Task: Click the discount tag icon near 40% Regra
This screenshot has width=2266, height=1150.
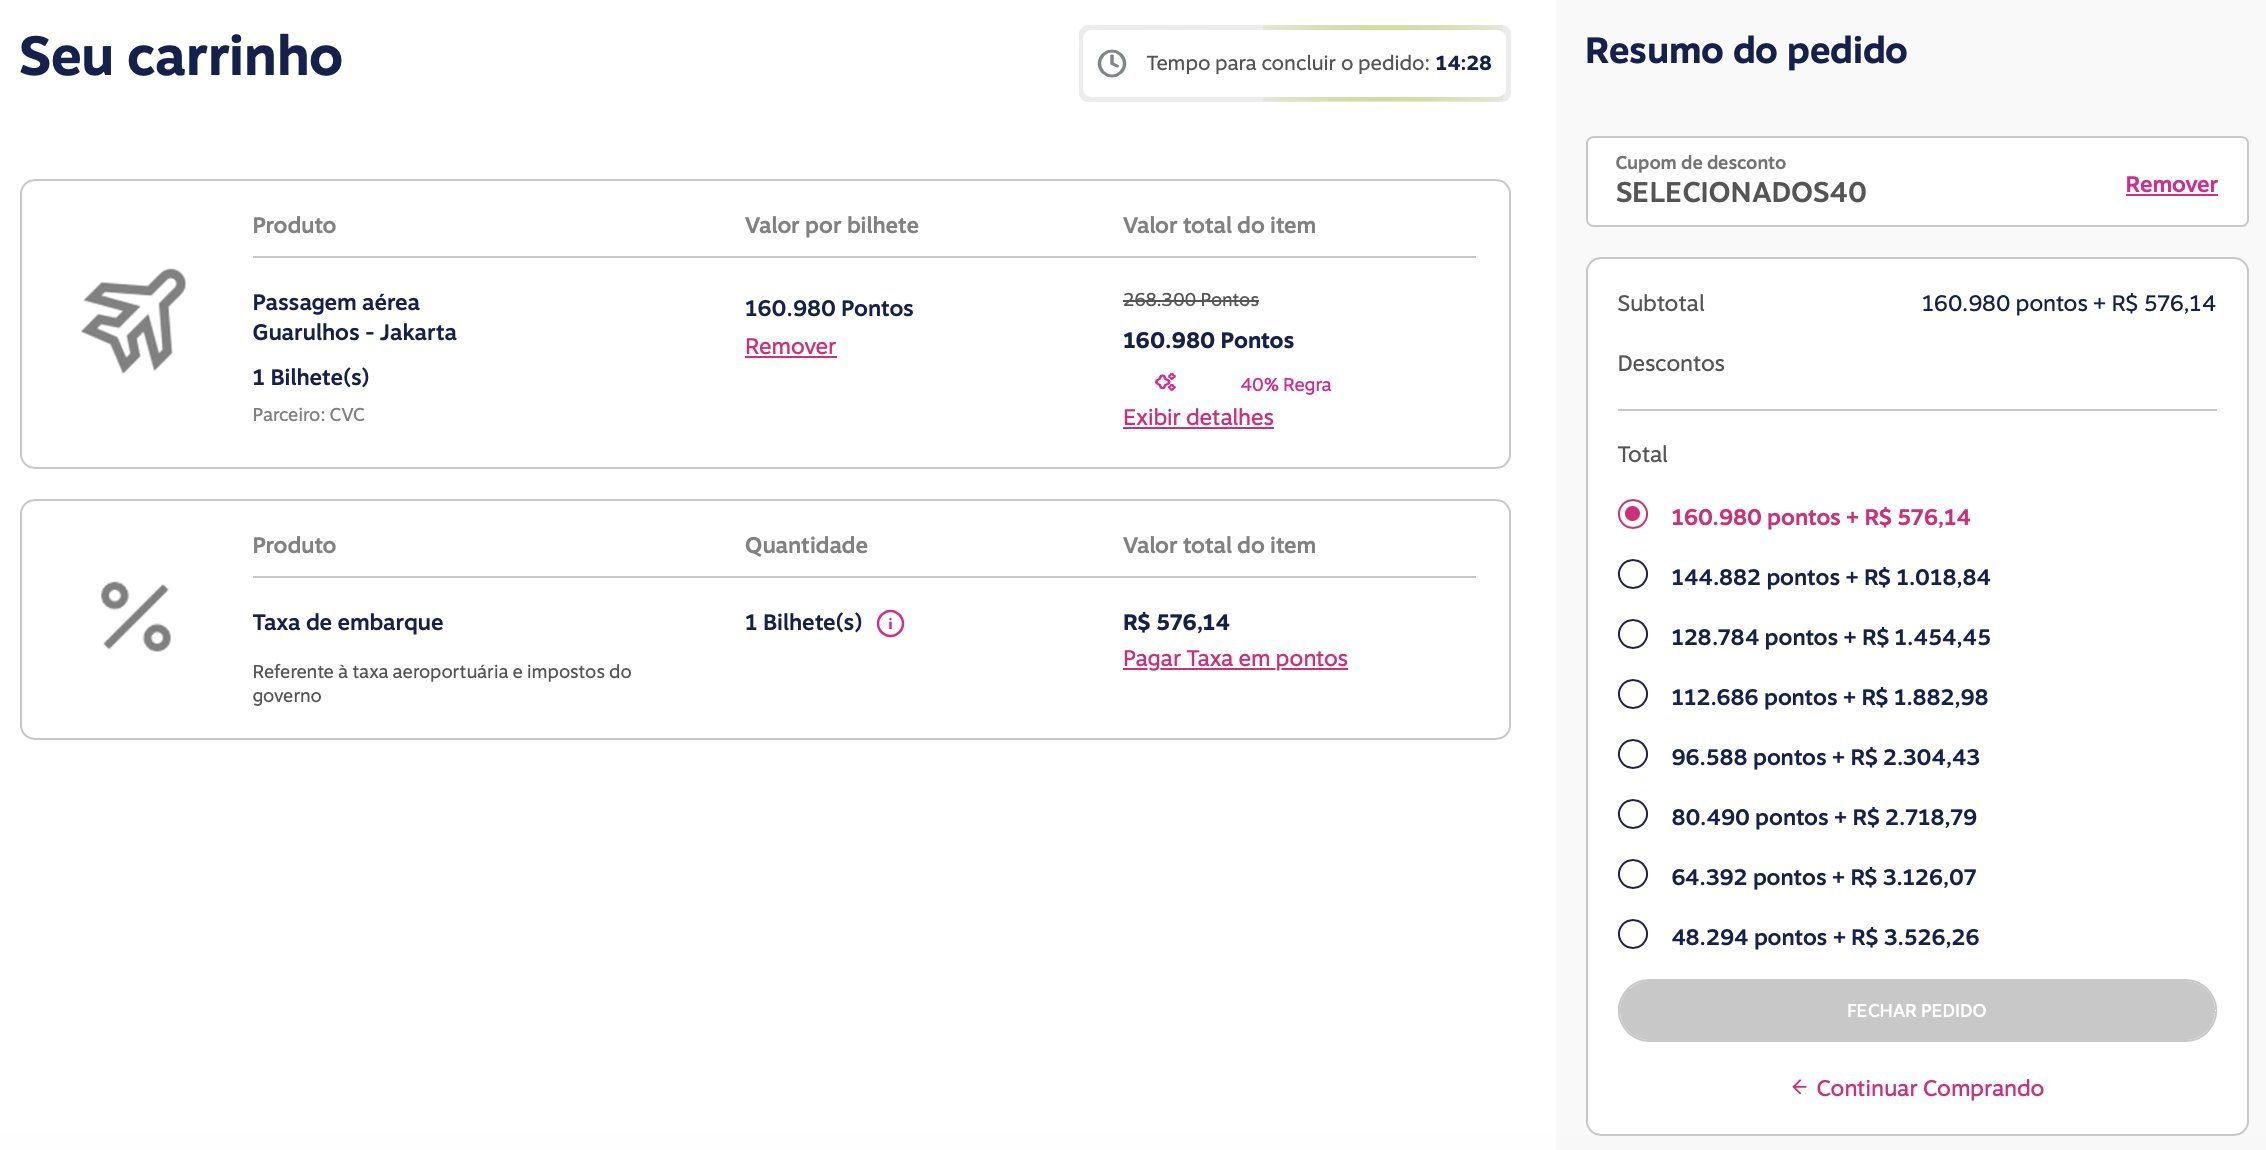Action: coord(1166,382)
